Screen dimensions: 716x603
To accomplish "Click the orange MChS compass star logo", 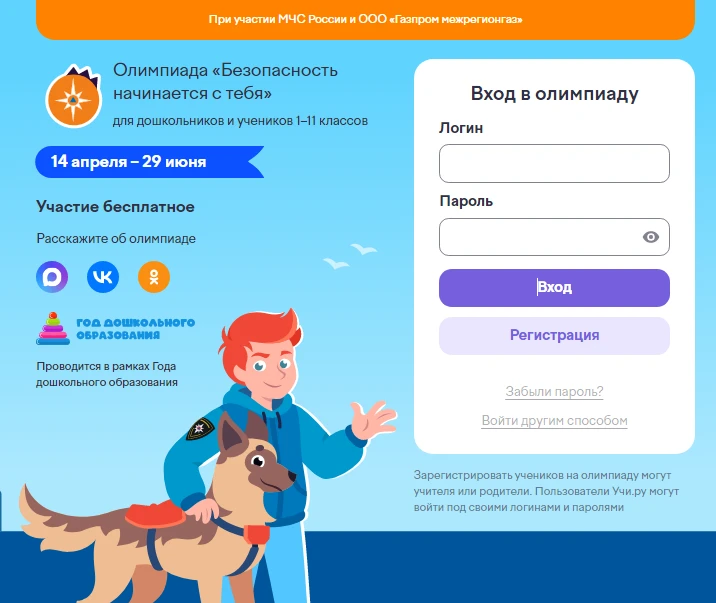I will [74, 97].
